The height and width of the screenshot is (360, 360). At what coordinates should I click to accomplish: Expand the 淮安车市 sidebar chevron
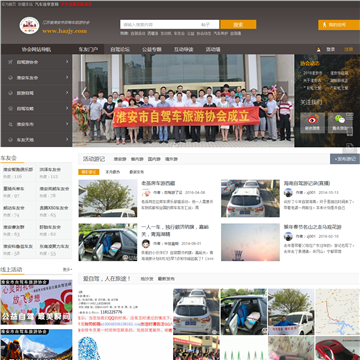67,124
